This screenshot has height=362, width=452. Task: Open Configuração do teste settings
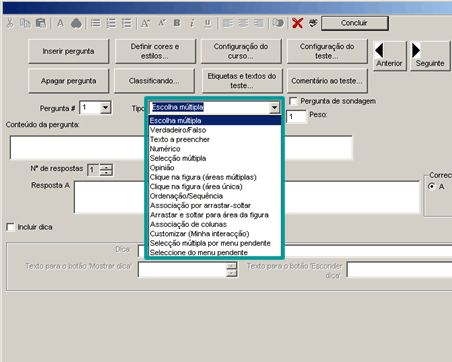click(327, 51)
